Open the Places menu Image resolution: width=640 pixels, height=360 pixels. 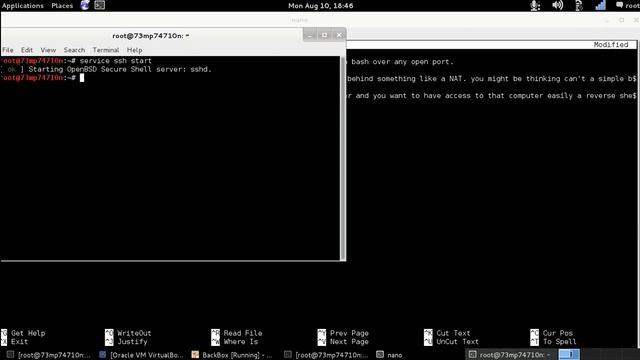tap(62, 6)
